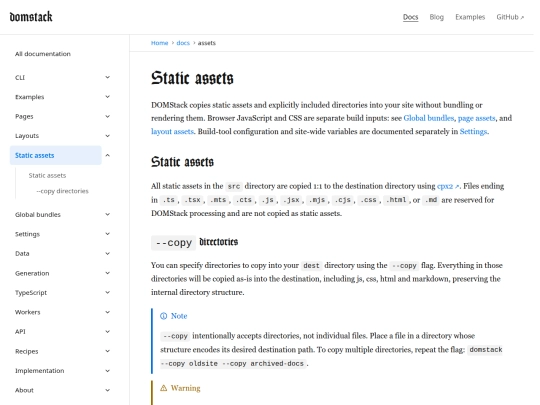This screenshot has width=540, height=405.
Task: Expand the API section chevron
Action: pyautogui.click(x=107, y=331)
